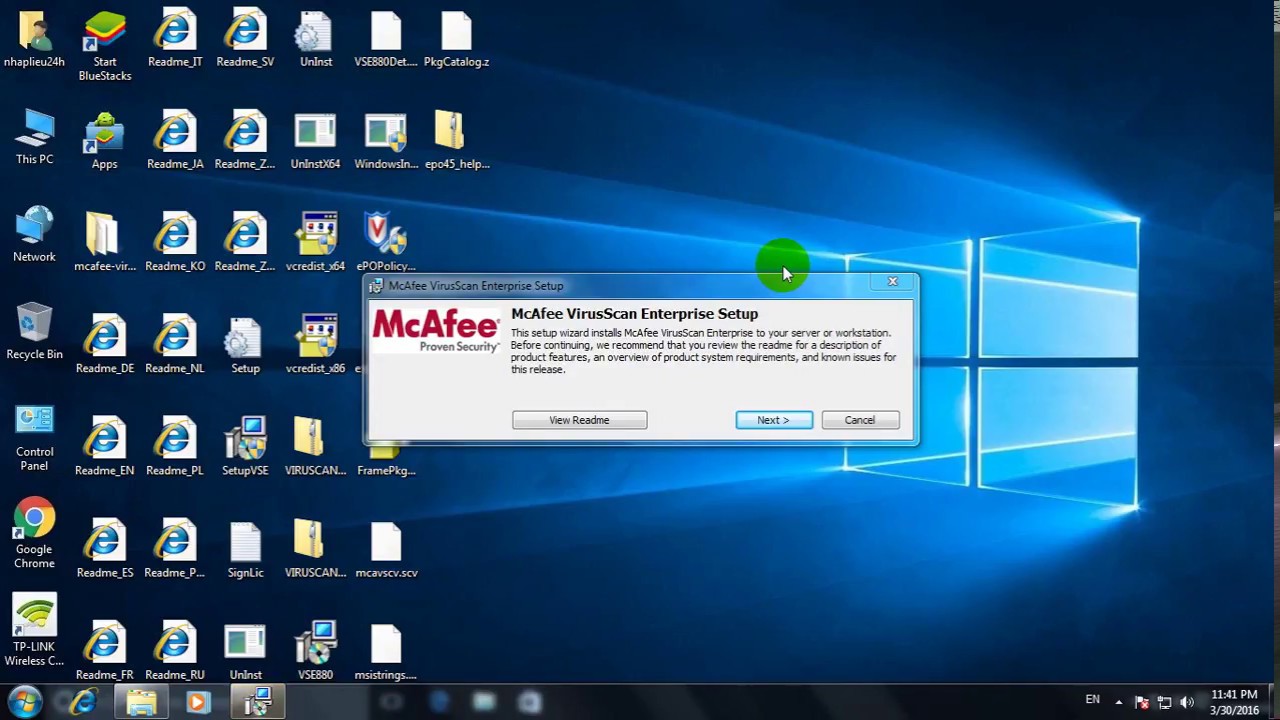1280x720 pixels.
Task: Click Next in McAfee setup wizard
Action: point(774,420)
